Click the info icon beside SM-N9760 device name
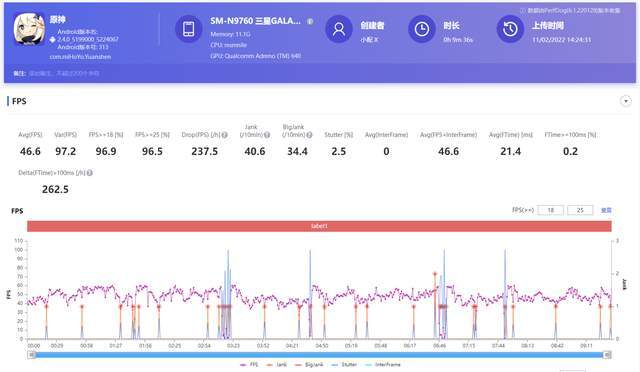The image size is (640, 372). coord(310,21)
